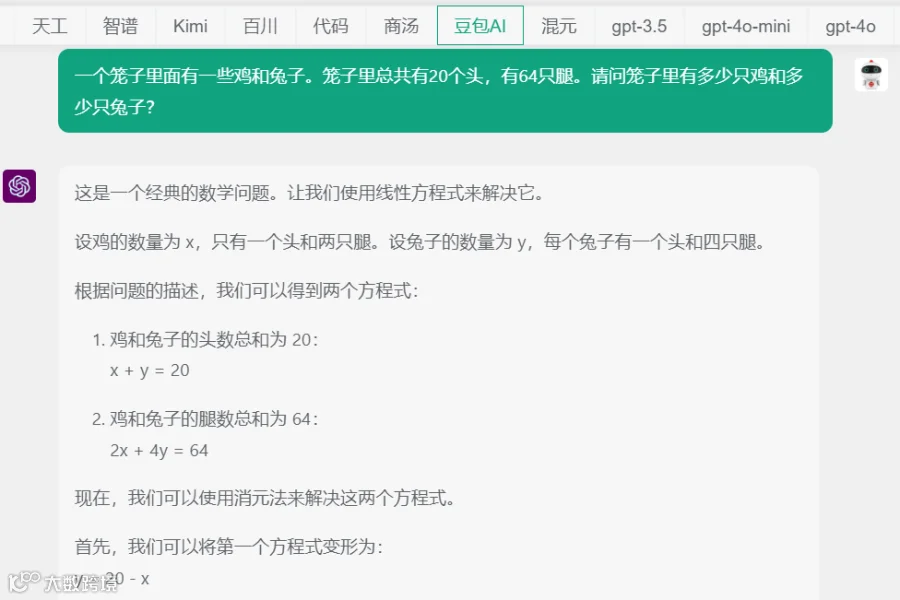The image size is (900, 600).
Task: Click the line "根据问题的描述，我们可以得到两个方程式"
Action: point(246,291)
